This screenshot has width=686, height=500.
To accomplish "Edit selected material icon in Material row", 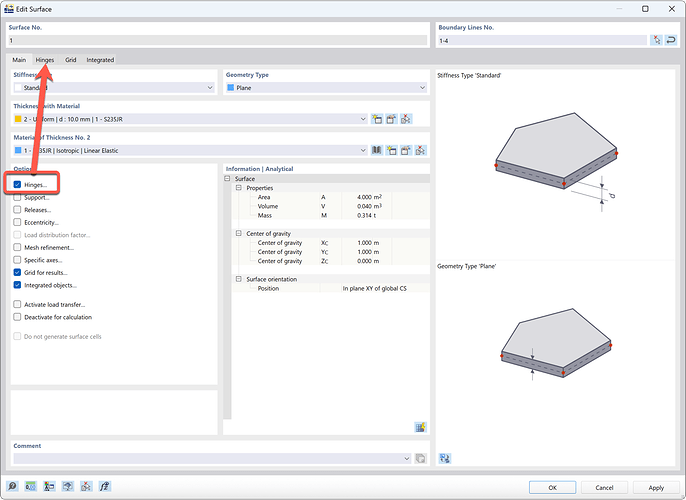I will click(406, 150).
